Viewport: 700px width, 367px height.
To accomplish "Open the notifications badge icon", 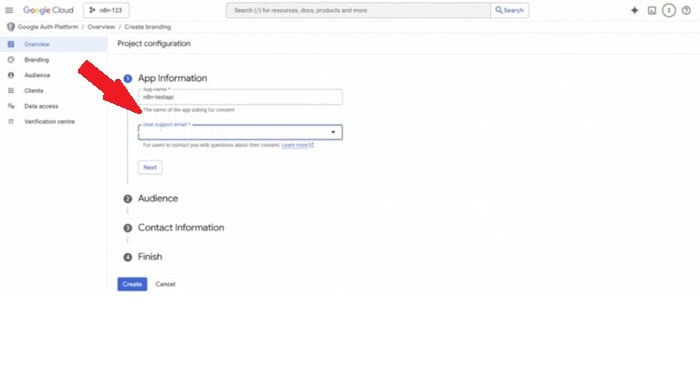I will [669, 10].
